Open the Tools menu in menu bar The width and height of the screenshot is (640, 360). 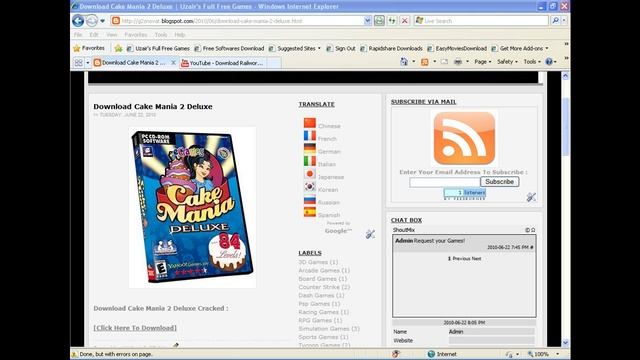click(x=161, y=35)
